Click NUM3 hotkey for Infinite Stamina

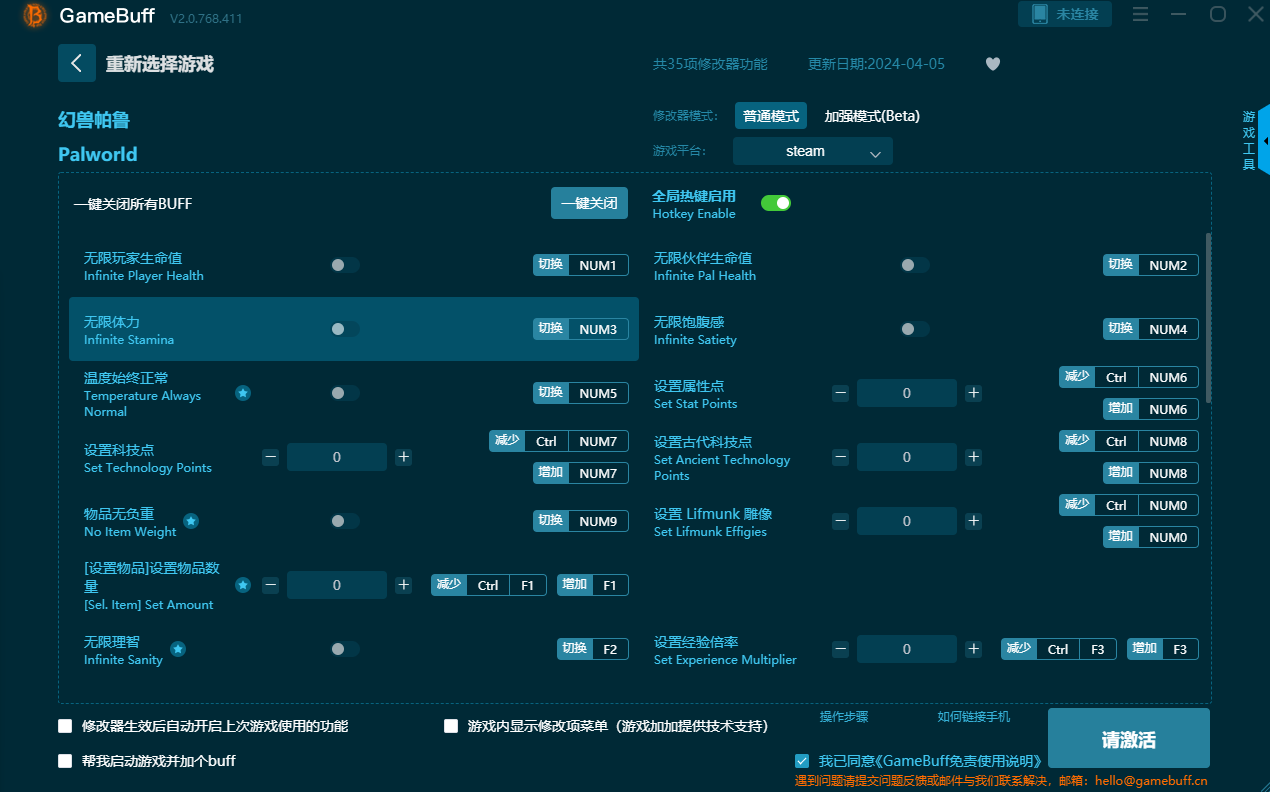(598, 329)
